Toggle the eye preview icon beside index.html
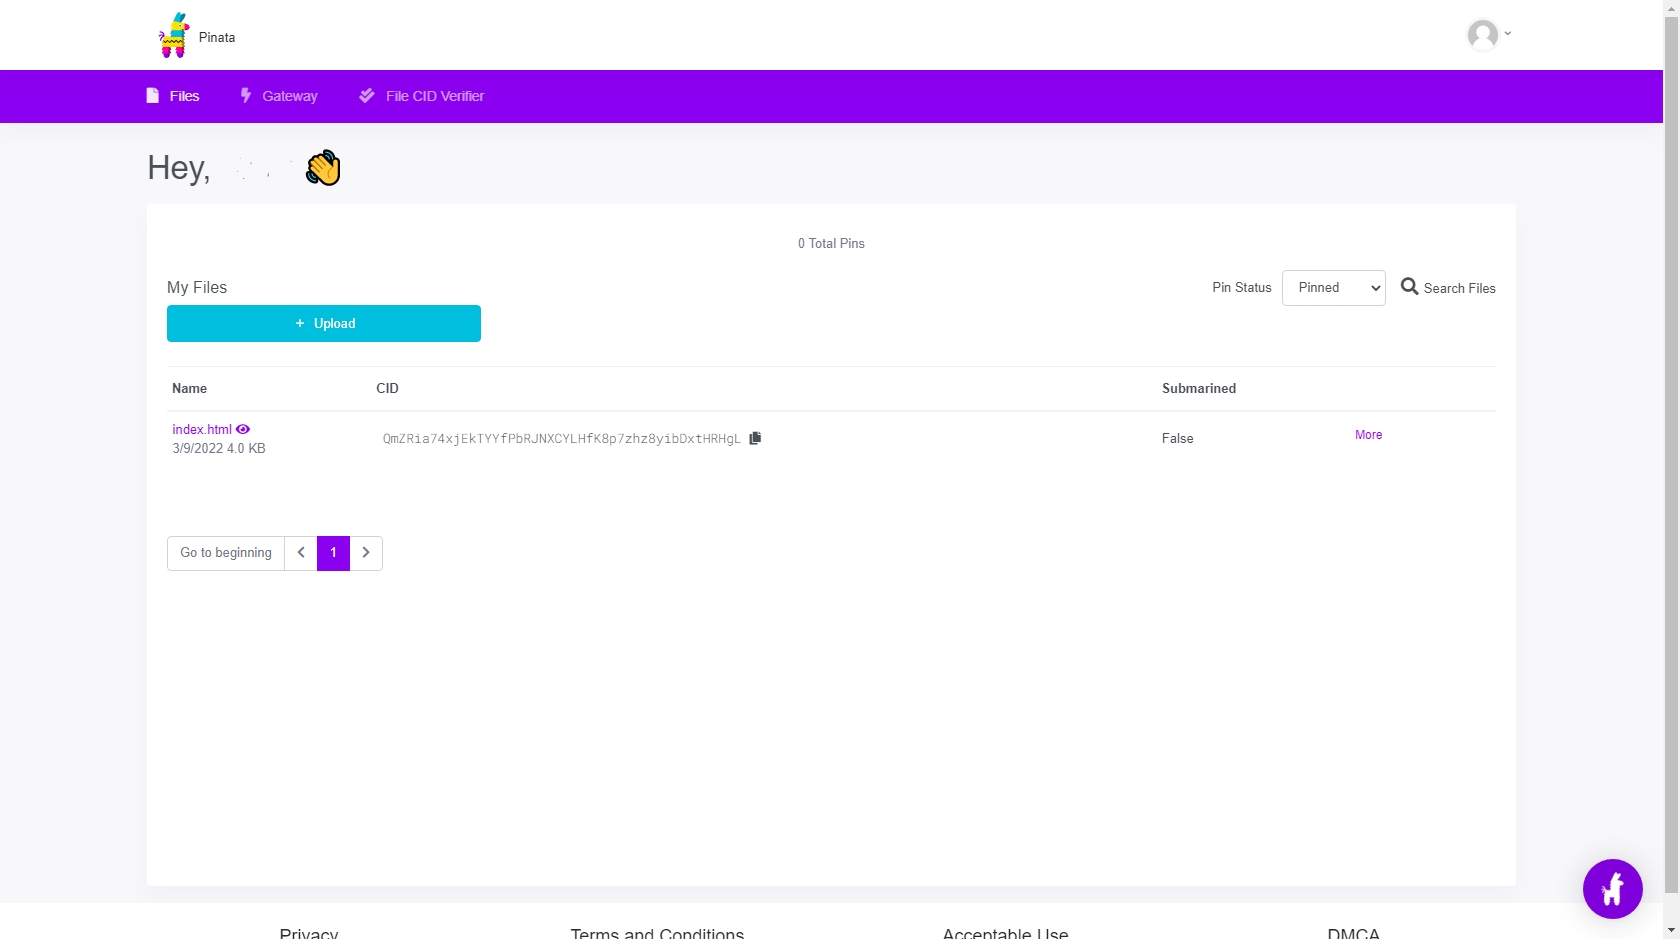This screenshot has height=939, width=1680. pos(243,429)
